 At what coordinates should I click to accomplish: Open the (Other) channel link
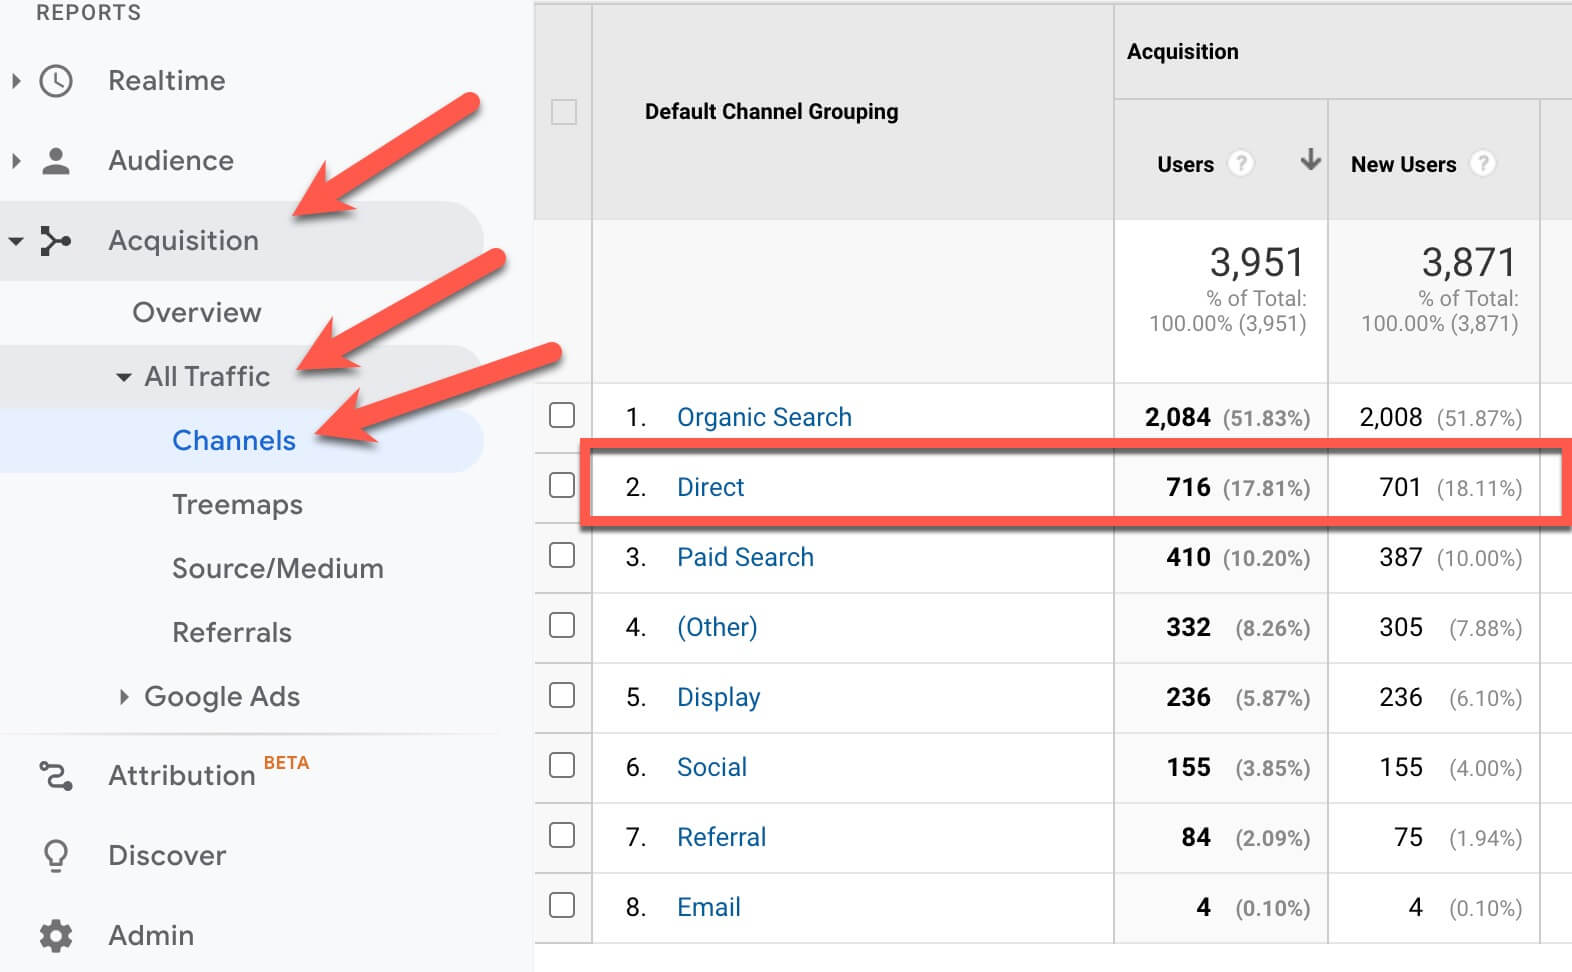point(717,627)
